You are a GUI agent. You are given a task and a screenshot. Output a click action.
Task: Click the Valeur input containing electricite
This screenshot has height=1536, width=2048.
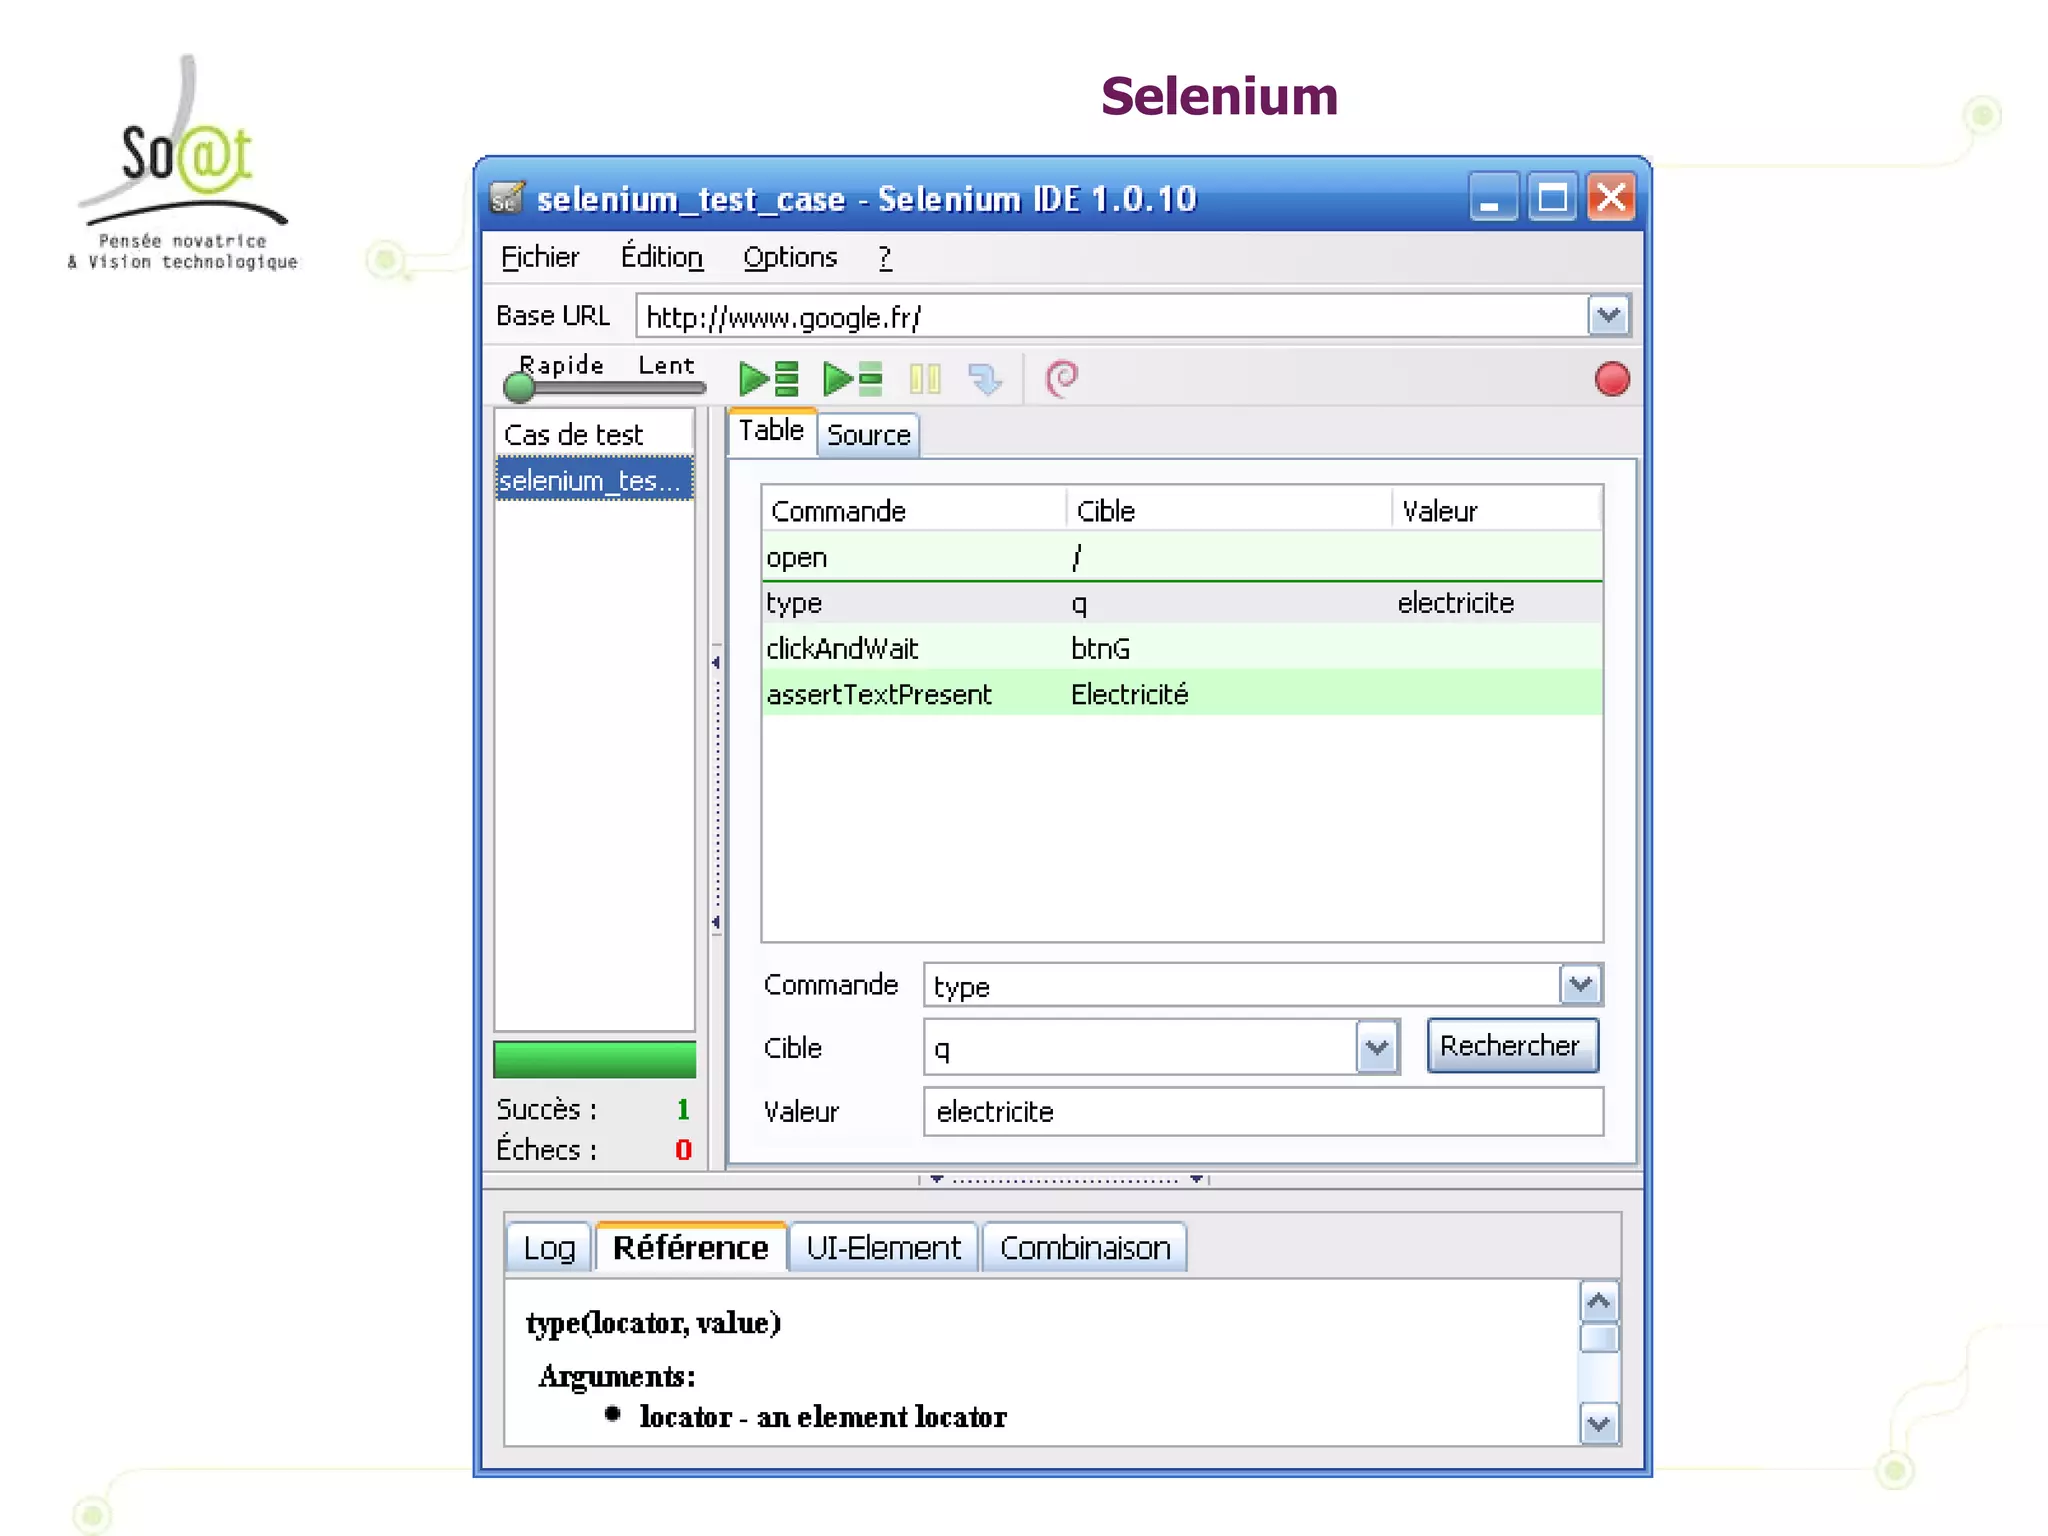(x=1263, y=1112)
